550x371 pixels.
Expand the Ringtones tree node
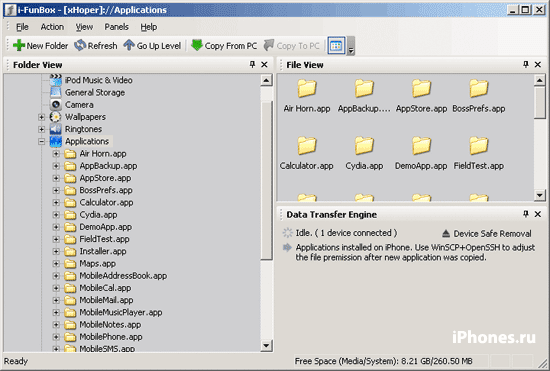pyautogui.click(x=41, y=129)
